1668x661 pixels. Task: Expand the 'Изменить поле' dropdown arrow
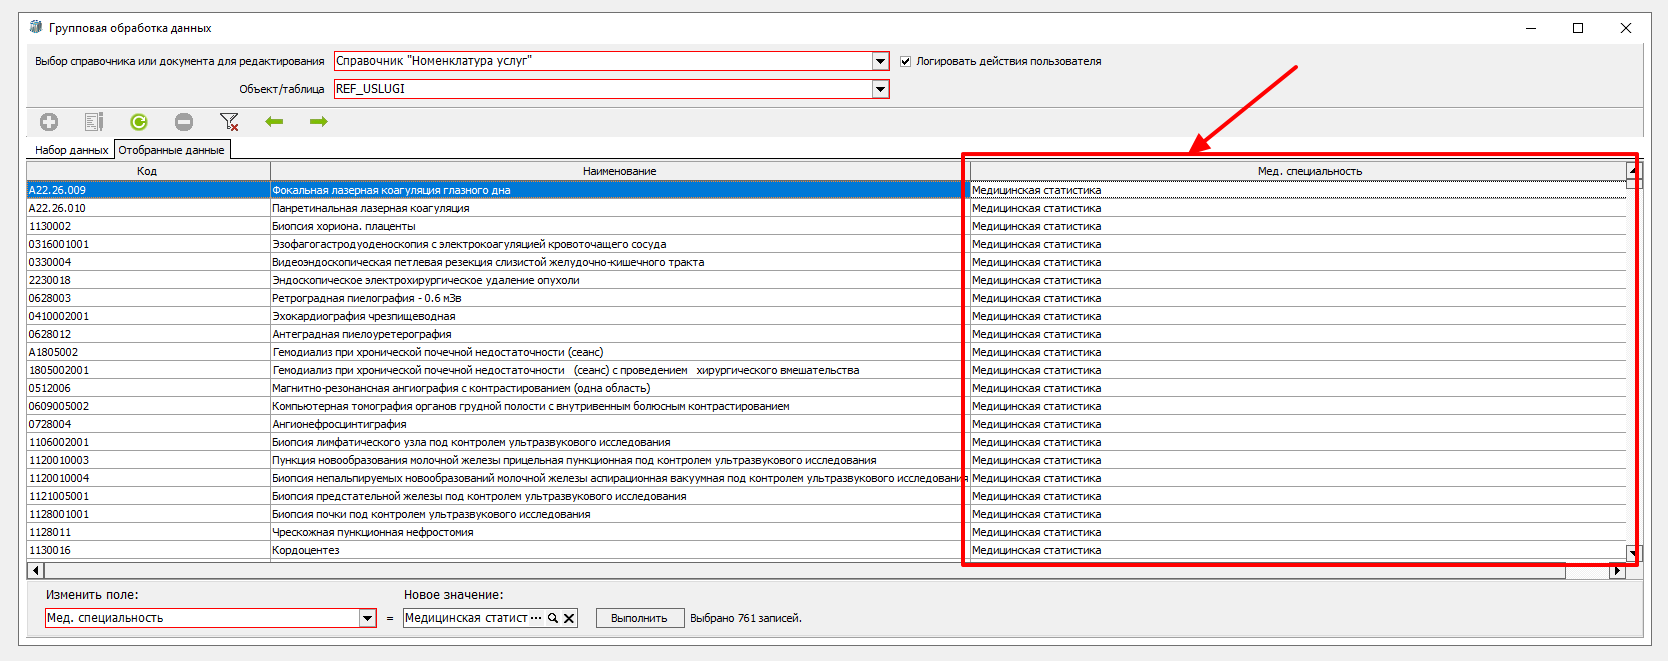[x=367, y=618]
